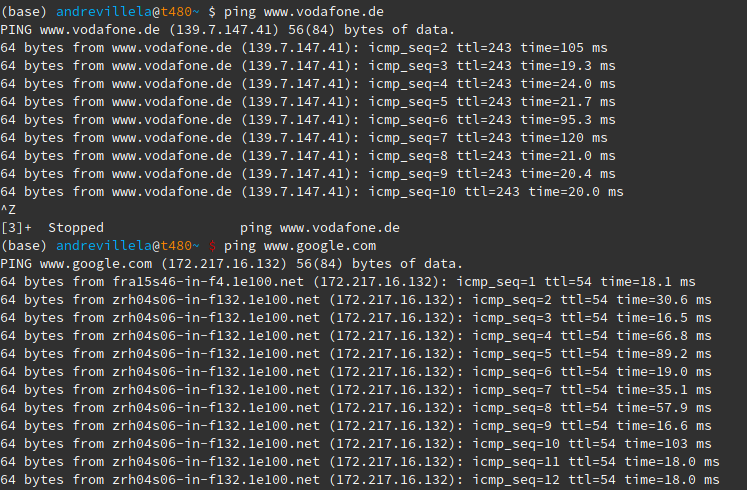Screen dimensions: 747x490
Task: Click the google line with time=89.2 ms
Action: (x=356, y=354)
